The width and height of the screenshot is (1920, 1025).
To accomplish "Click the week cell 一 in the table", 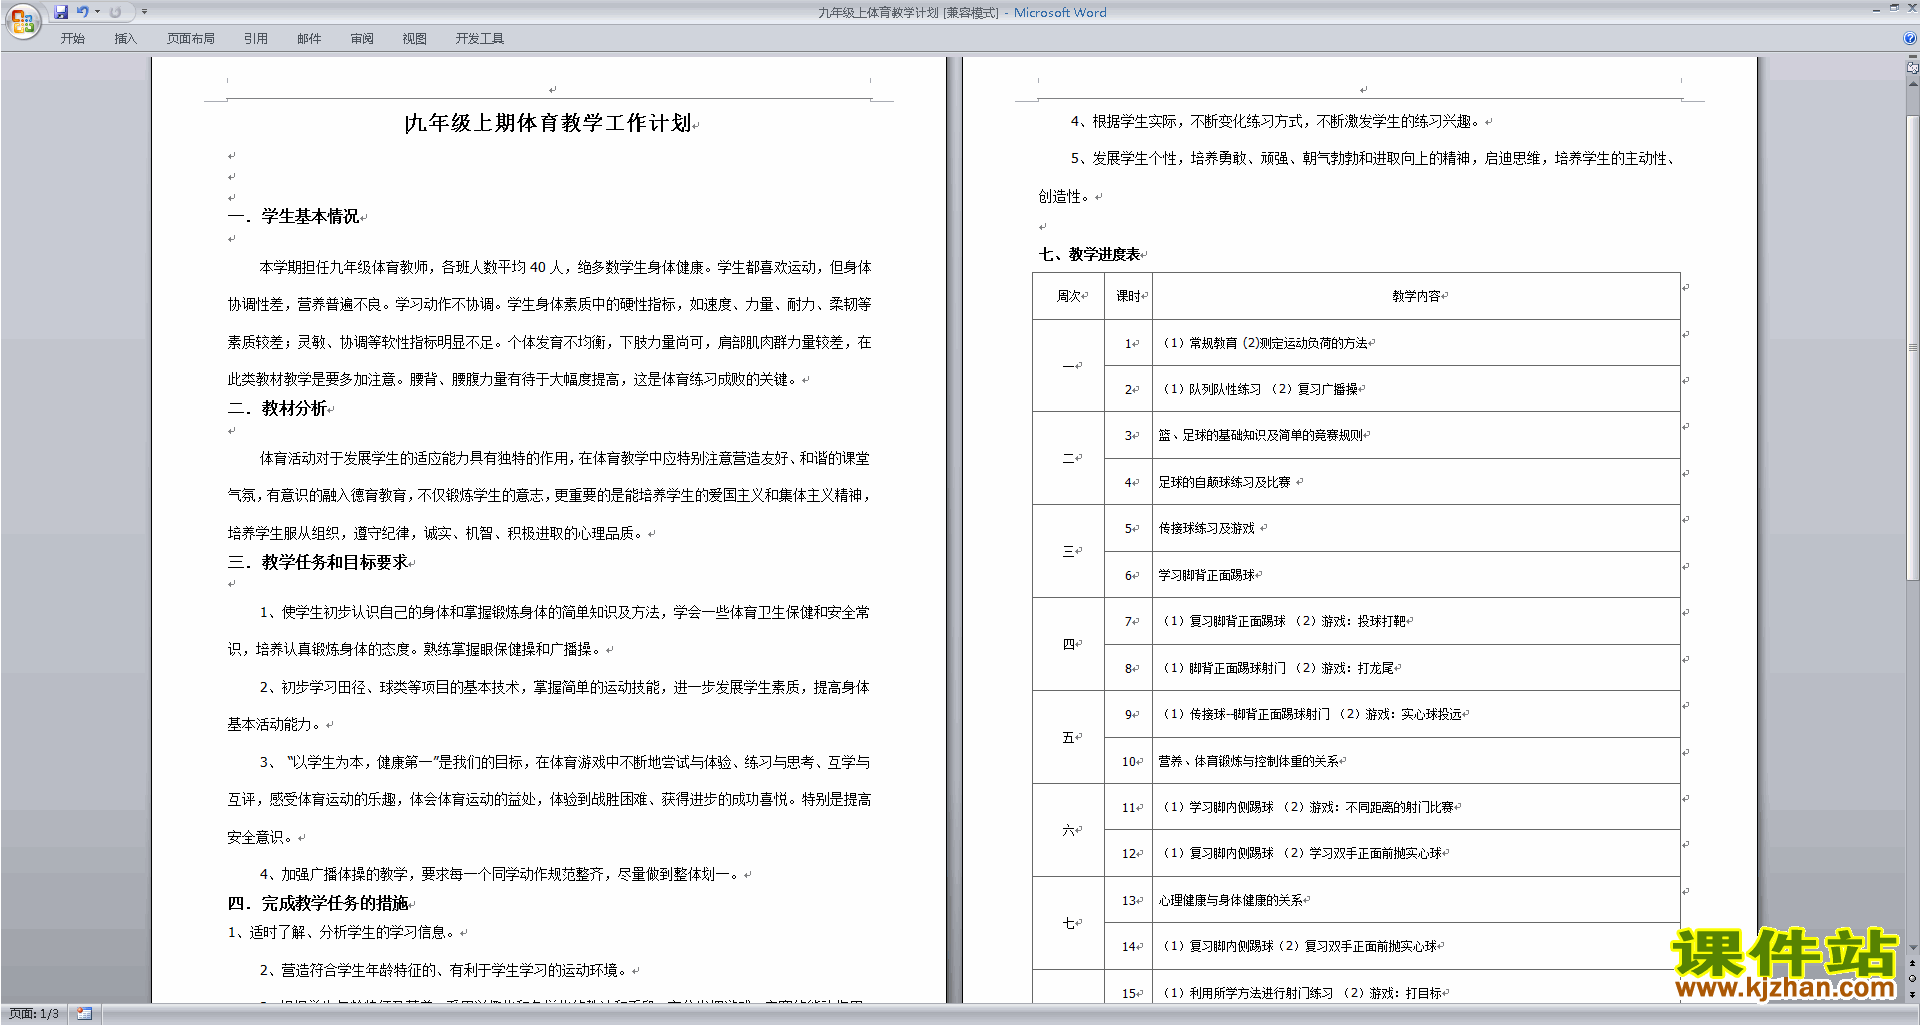I will coord(1068,366).
